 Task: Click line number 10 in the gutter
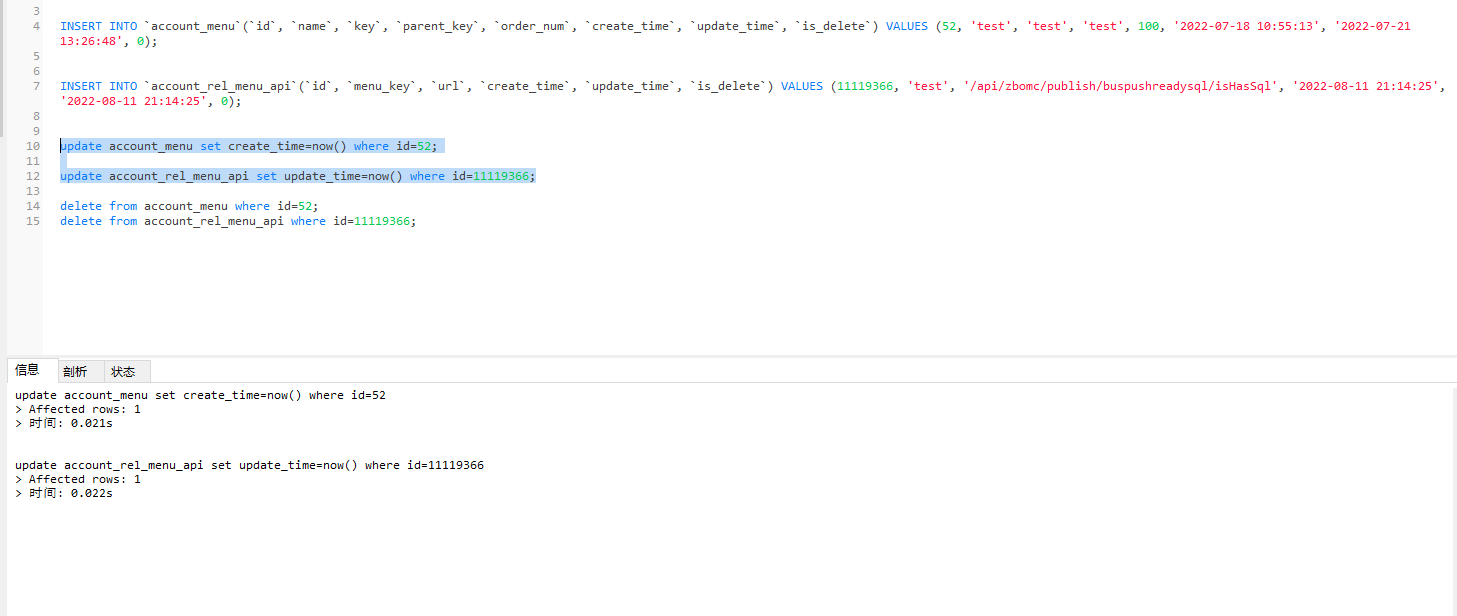click(x=33, y=146)
